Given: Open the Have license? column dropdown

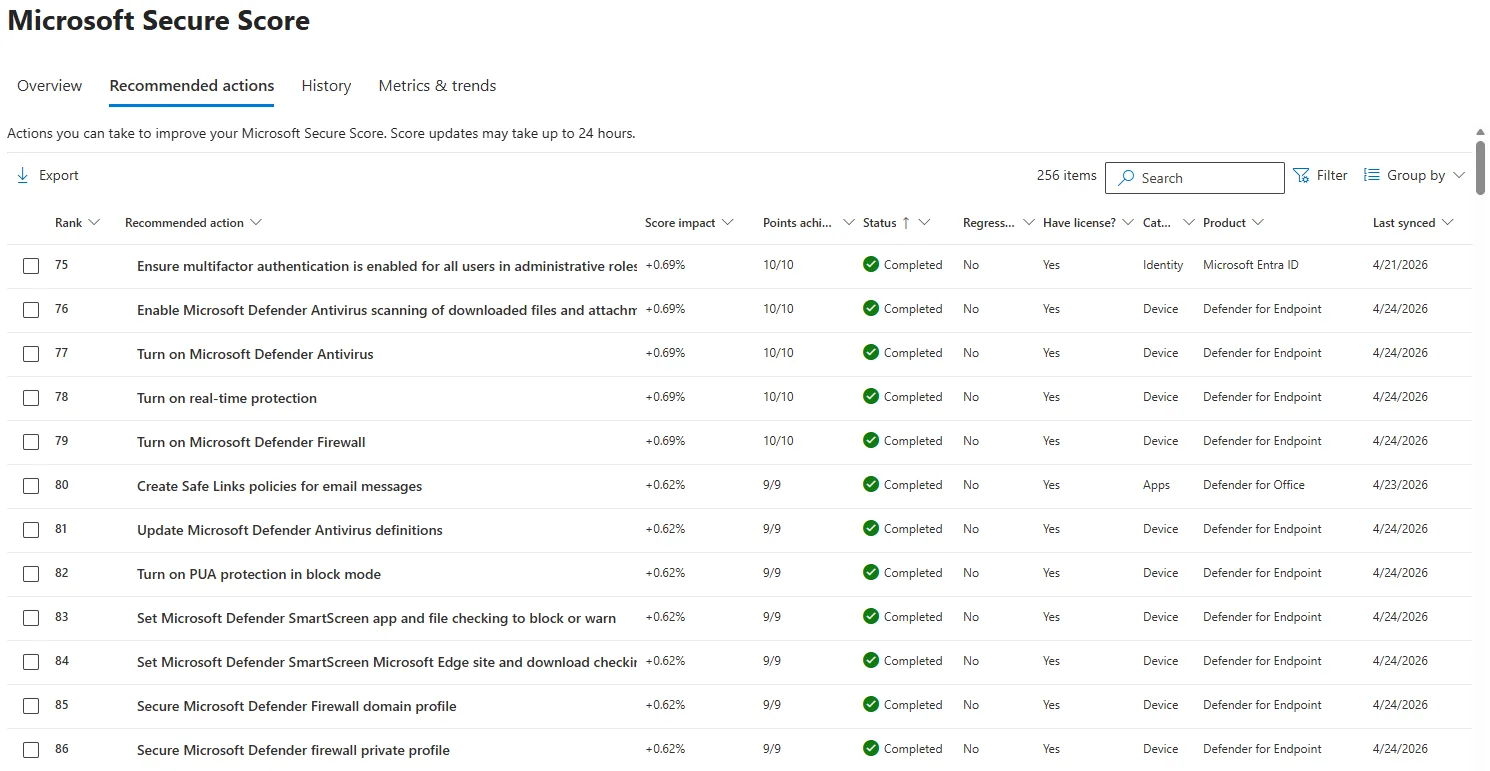Looking at the screenshot, I should coord(1128,223).
